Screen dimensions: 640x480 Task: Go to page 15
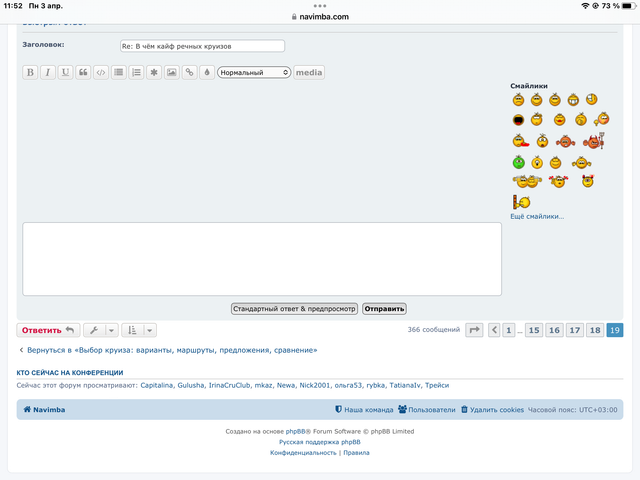(x=534, y=330)
